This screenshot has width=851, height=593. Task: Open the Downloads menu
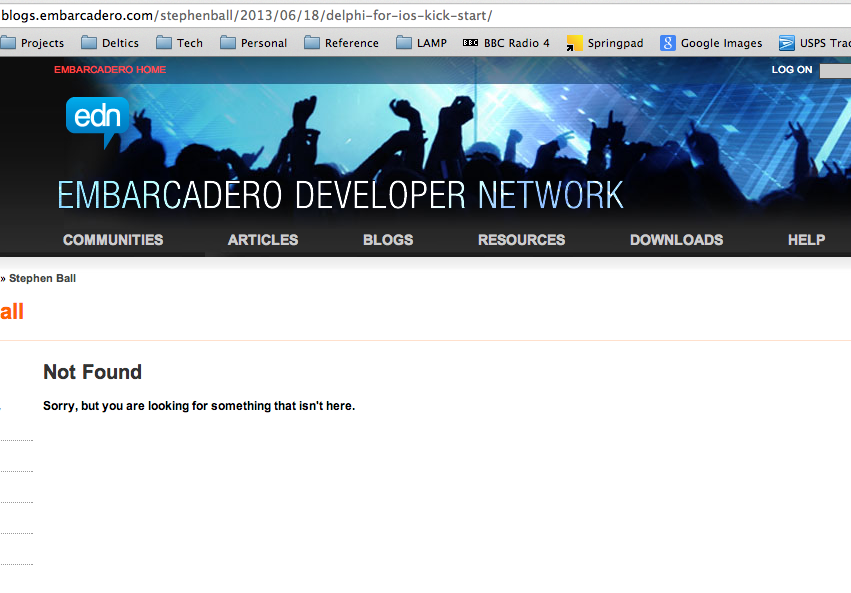676,240
